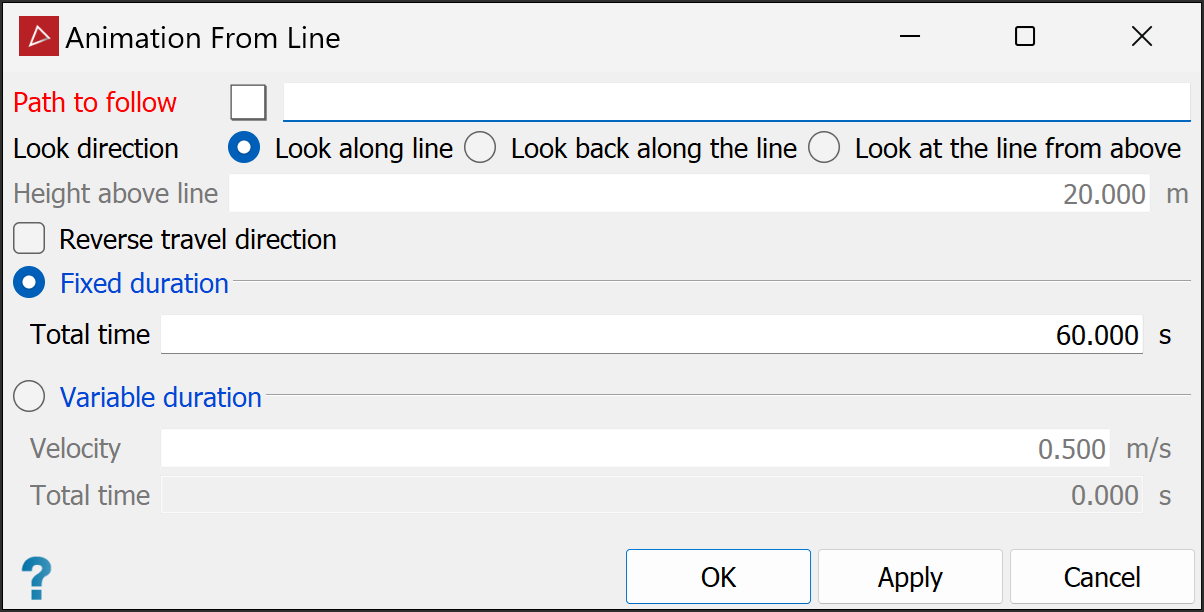Close the Animation From Line window
This screenshot has height=612, width=1204.
coord(1142,37)
